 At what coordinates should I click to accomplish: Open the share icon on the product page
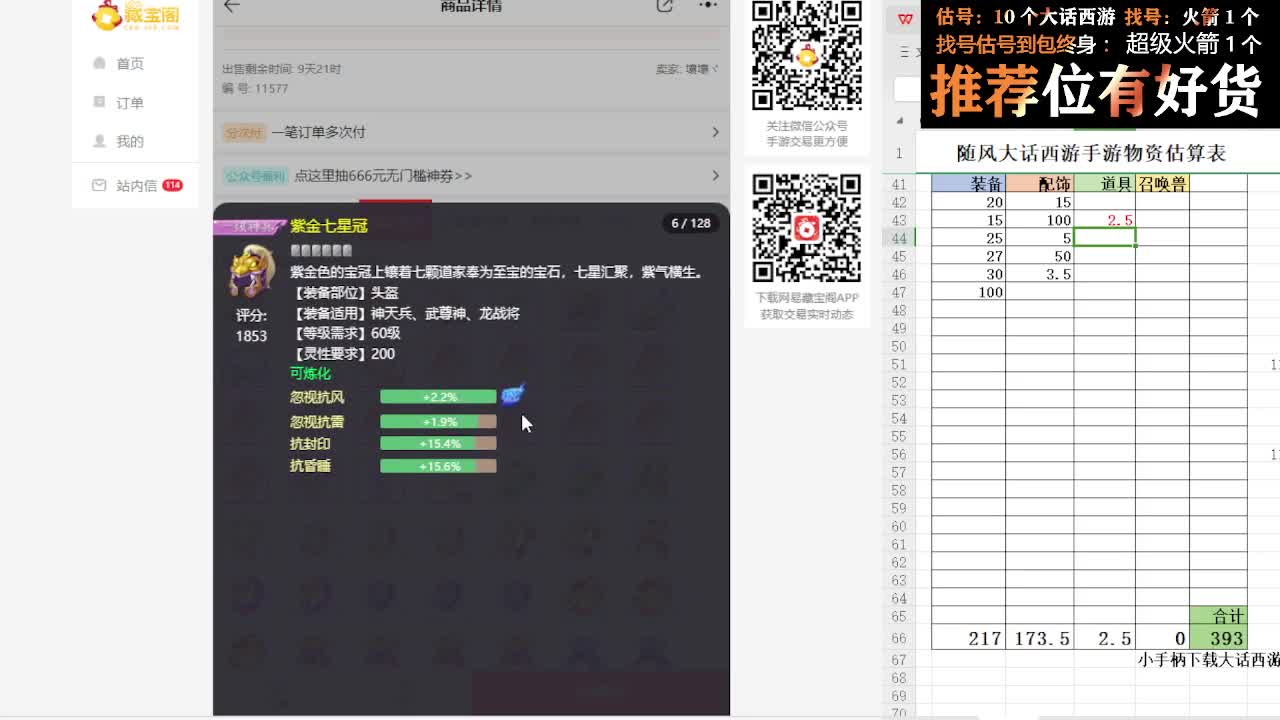pyautogui.click(x=664, y=6)
